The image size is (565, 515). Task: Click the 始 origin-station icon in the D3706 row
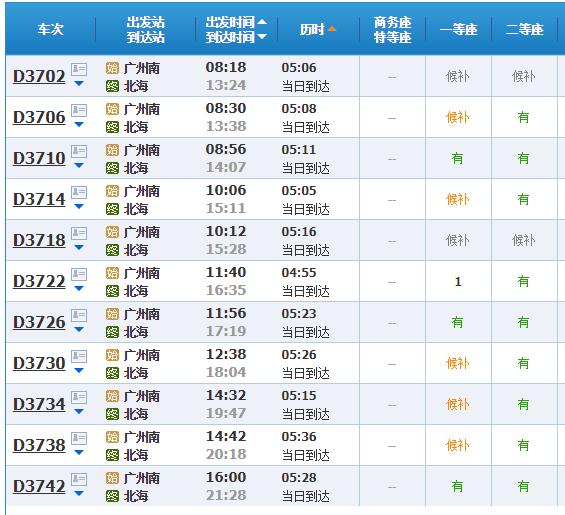[x=112, y=109]
